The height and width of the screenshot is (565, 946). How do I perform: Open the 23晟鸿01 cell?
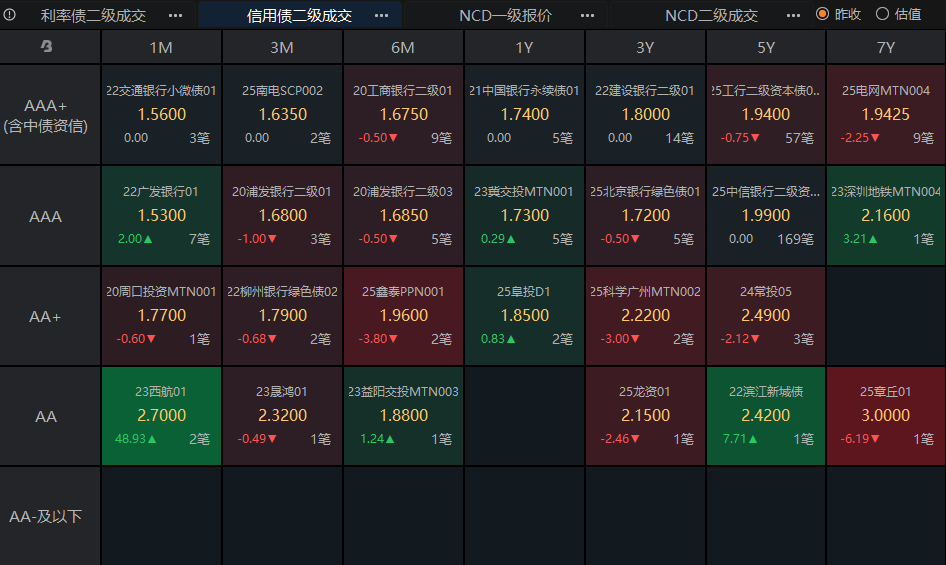pyautogui.click(x=282, y=416)
